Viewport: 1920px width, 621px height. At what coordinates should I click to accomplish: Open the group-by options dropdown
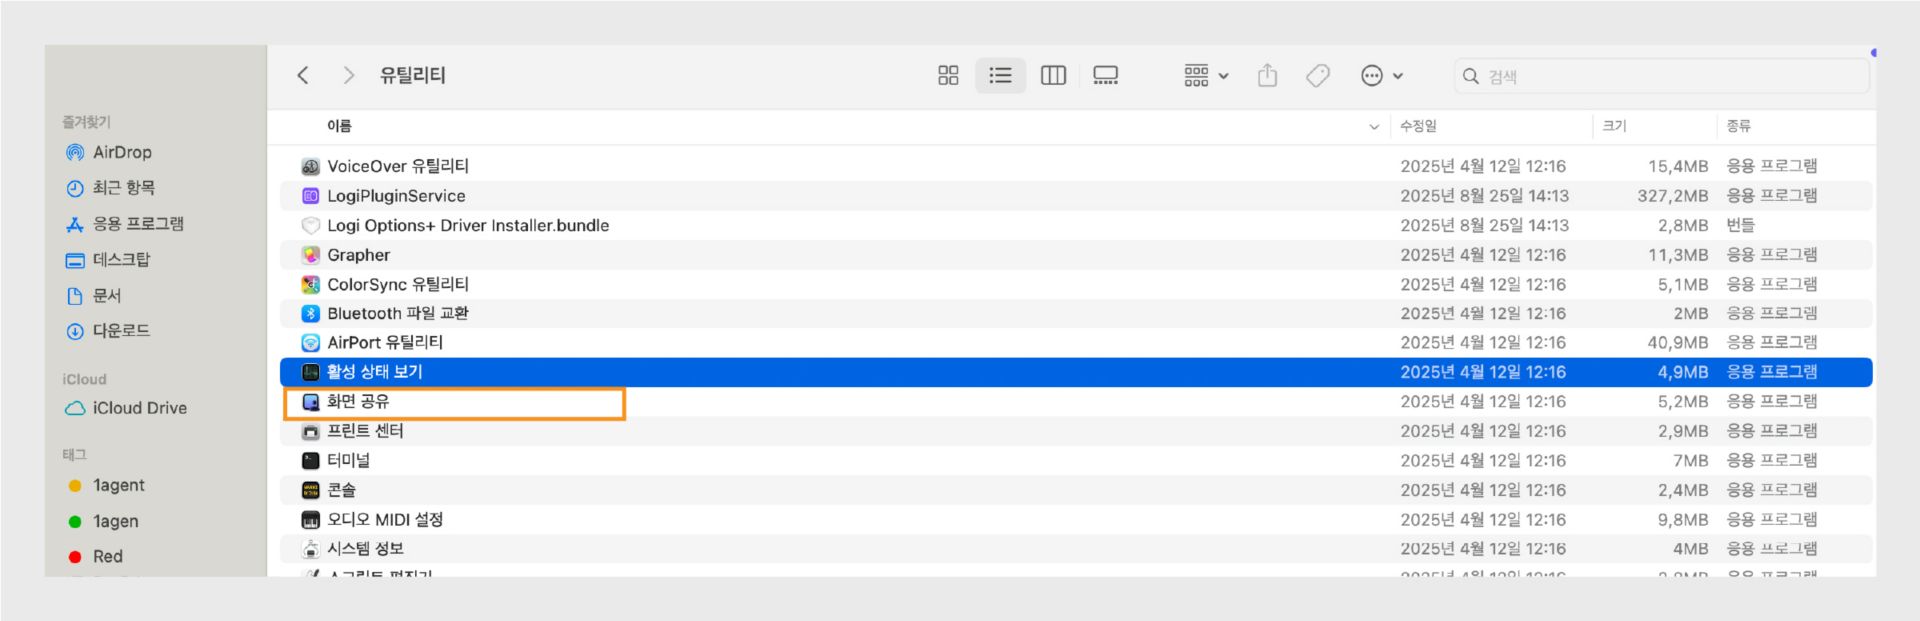pyautogui.click(x=1206, y=76)
